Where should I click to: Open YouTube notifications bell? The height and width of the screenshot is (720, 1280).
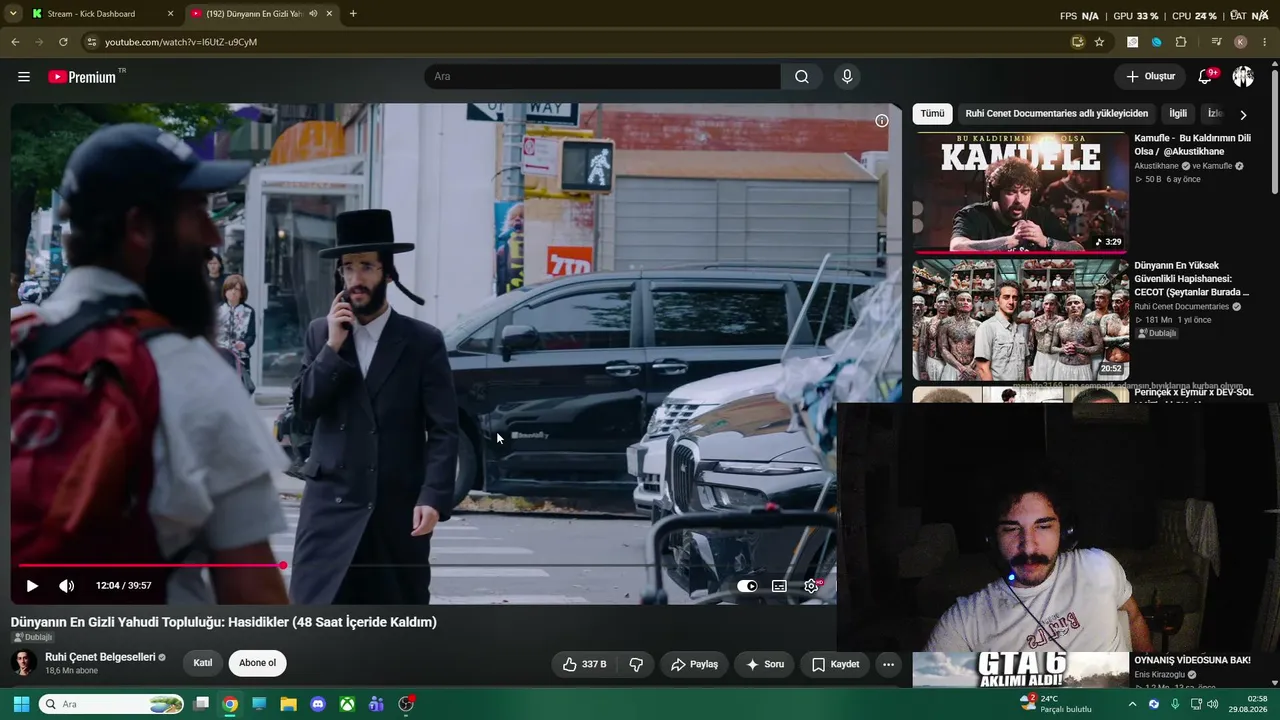[1206, 77]
